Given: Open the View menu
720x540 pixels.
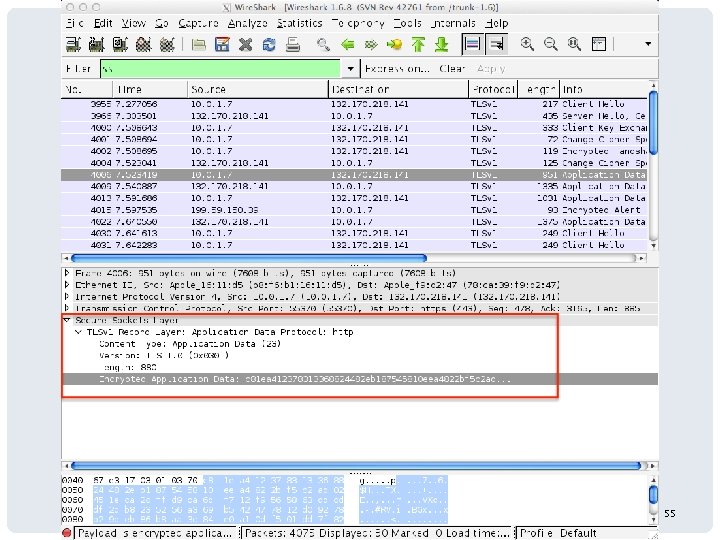Looking at the screenshot, I should pyautogui.click(x=134, y=23).
